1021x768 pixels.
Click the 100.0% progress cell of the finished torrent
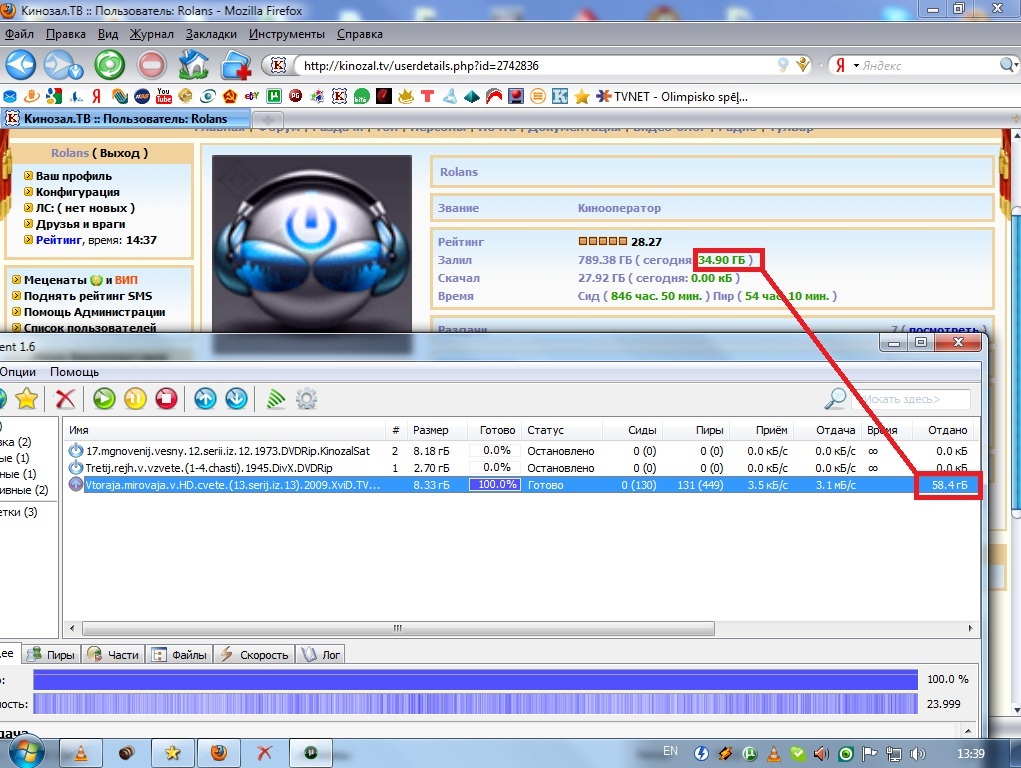(x=495, y=485)
